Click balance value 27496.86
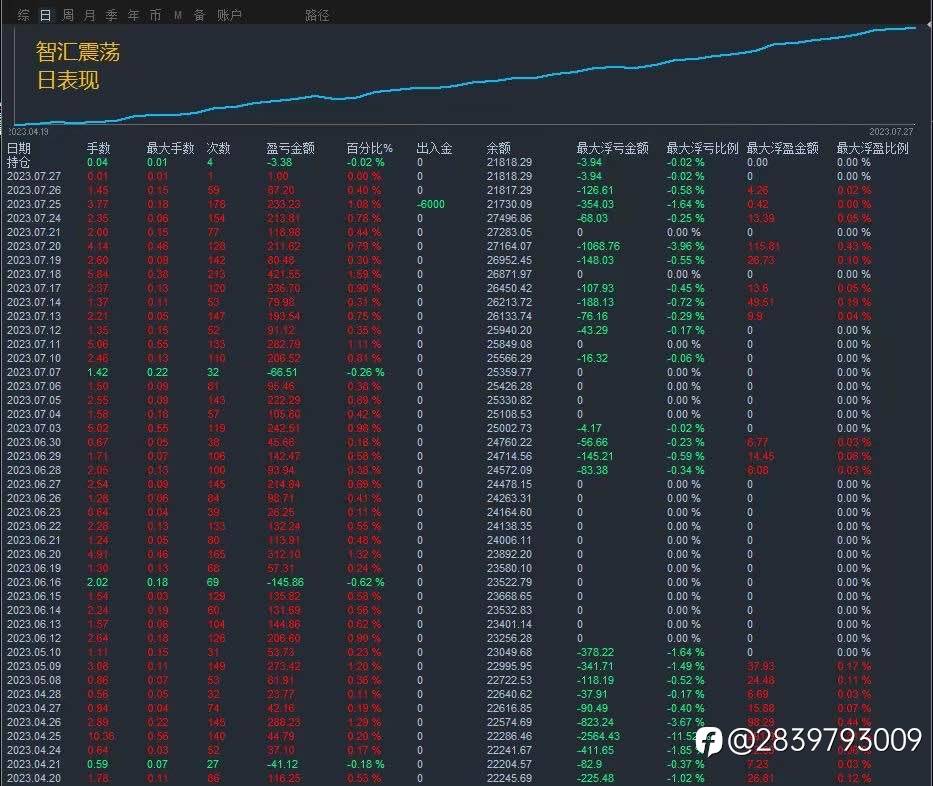This screenshot has height=786, width=933. pos(509,218)
